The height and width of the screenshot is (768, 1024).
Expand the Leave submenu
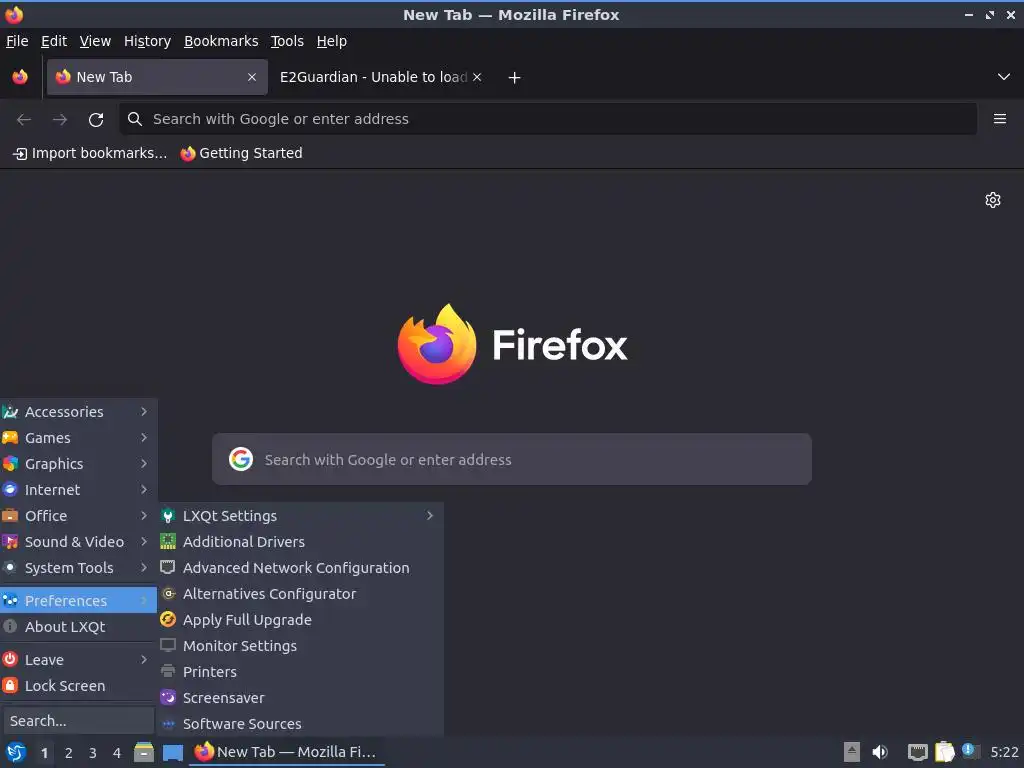click(x=78, y=660)
